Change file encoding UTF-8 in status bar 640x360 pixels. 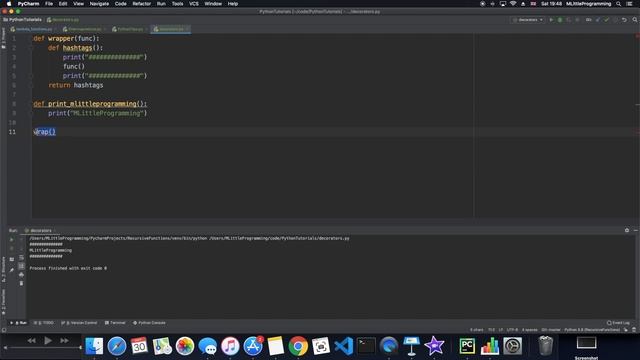click(x=512, y=330)
